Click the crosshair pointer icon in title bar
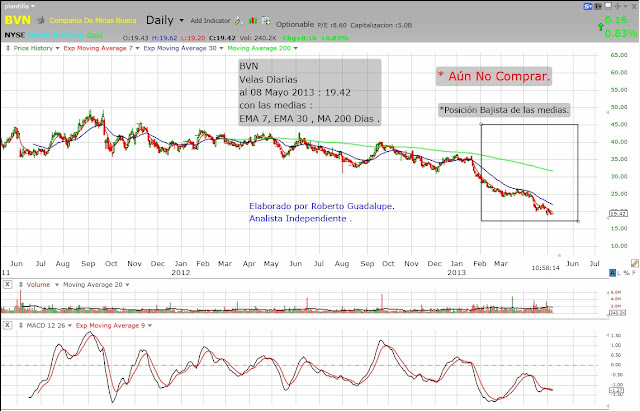The image size is (640, 411). click(618, 7)
